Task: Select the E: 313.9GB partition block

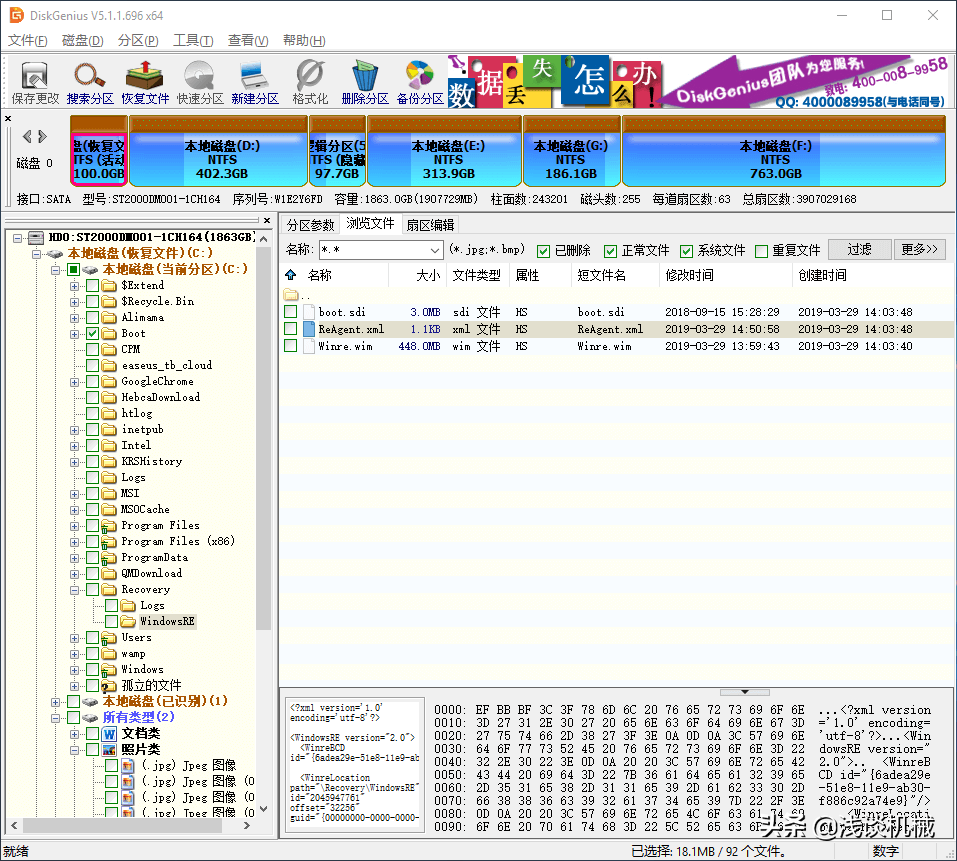Action: pos(444,151)
